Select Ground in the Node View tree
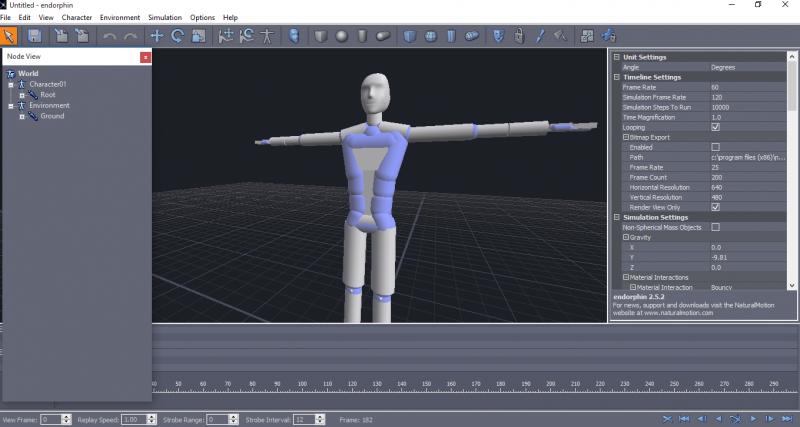The image size is (800, 427). (x=52, y=116)
